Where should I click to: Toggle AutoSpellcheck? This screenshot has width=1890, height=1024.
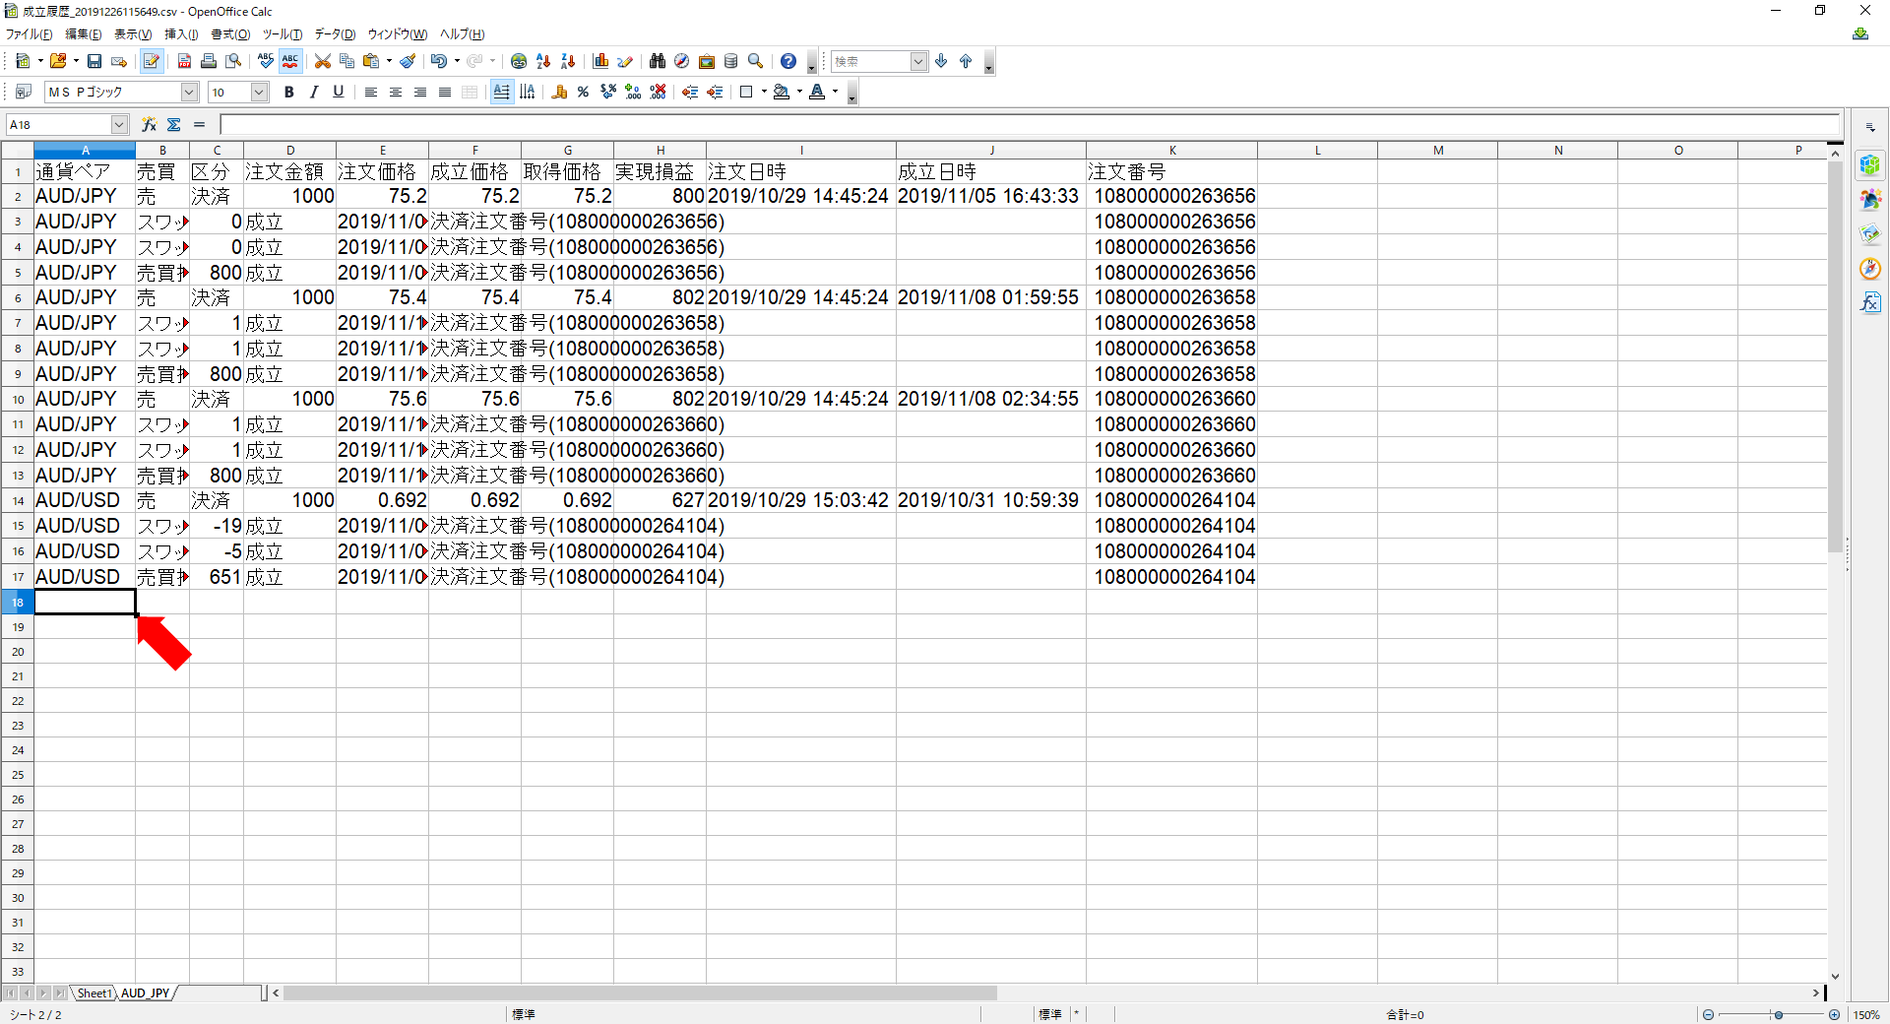pos(290,62)
